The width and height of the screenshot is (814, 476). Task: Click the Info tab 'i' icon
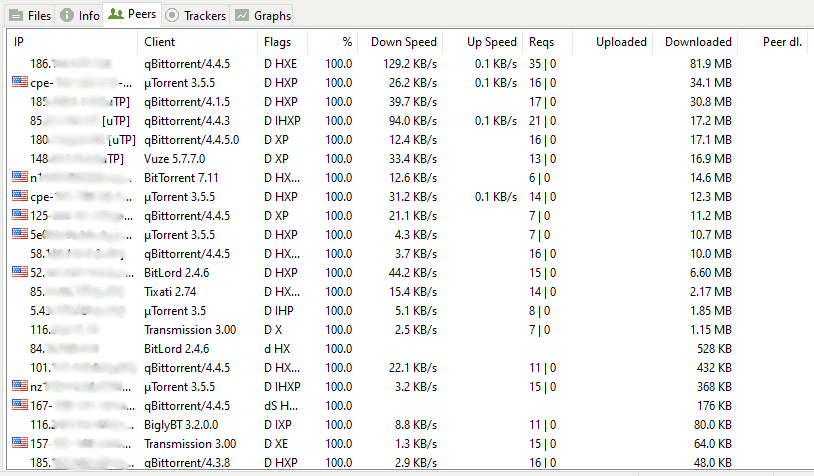(67, 15)
